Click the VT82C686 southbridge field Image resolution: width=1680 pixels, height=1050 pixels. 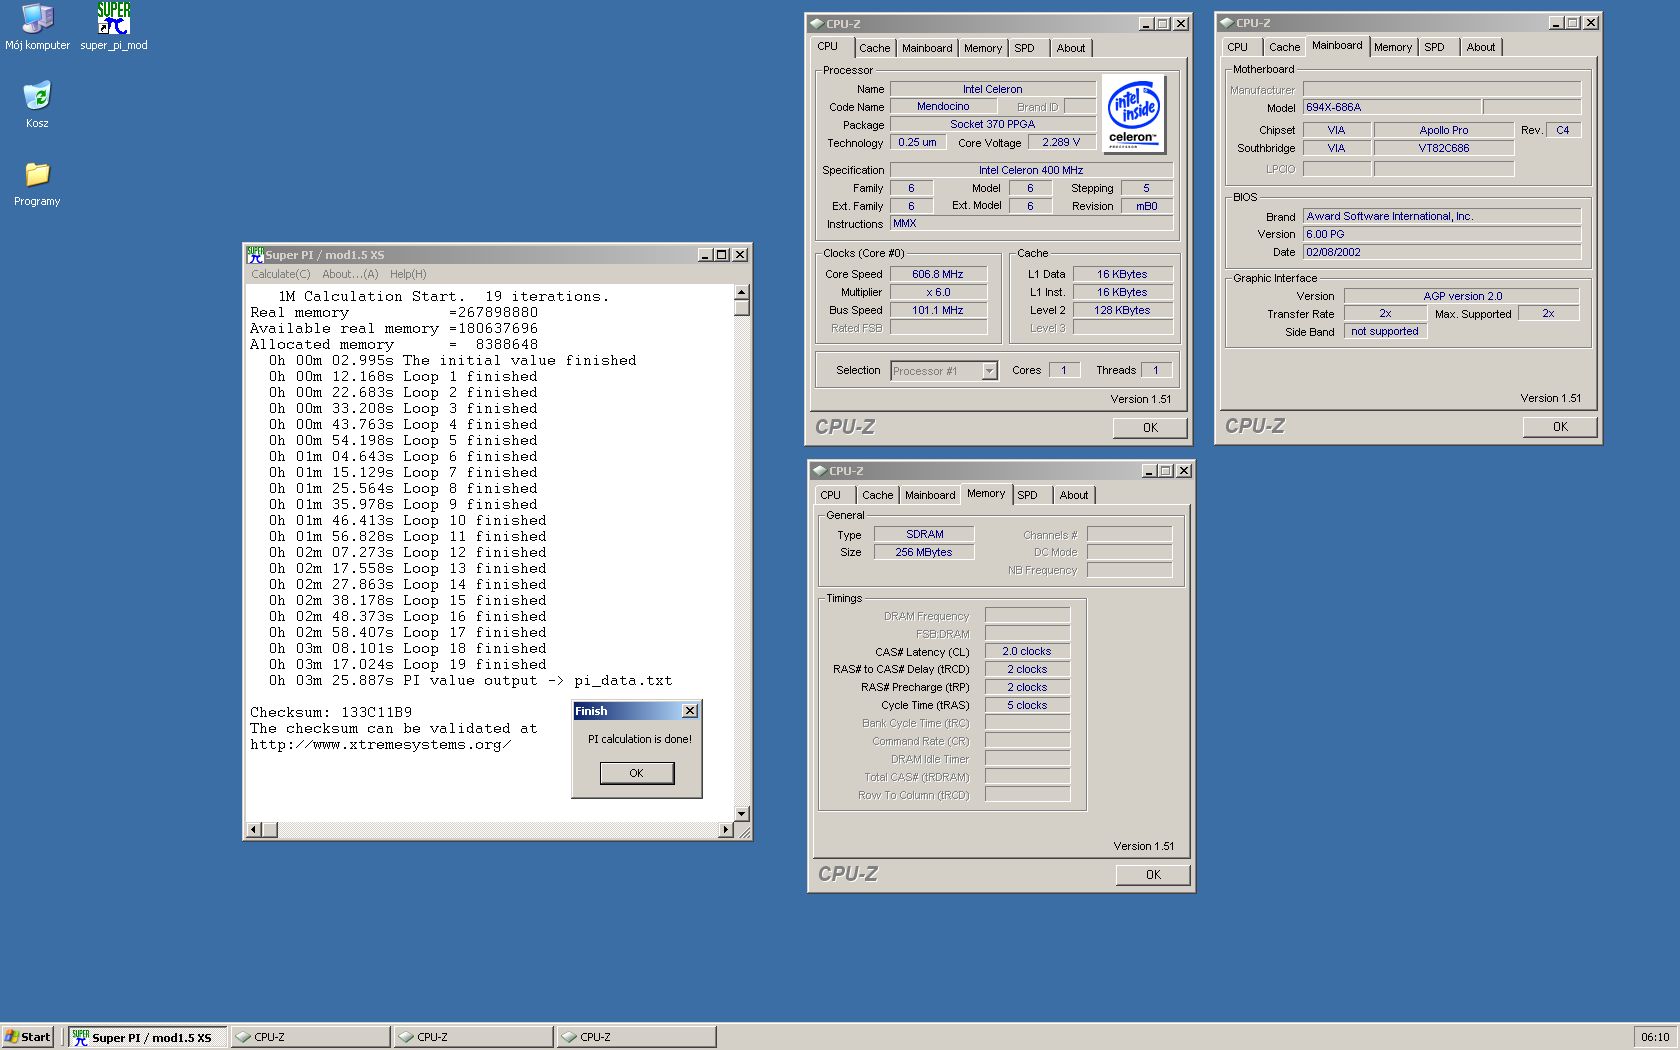pos(1444,148)
